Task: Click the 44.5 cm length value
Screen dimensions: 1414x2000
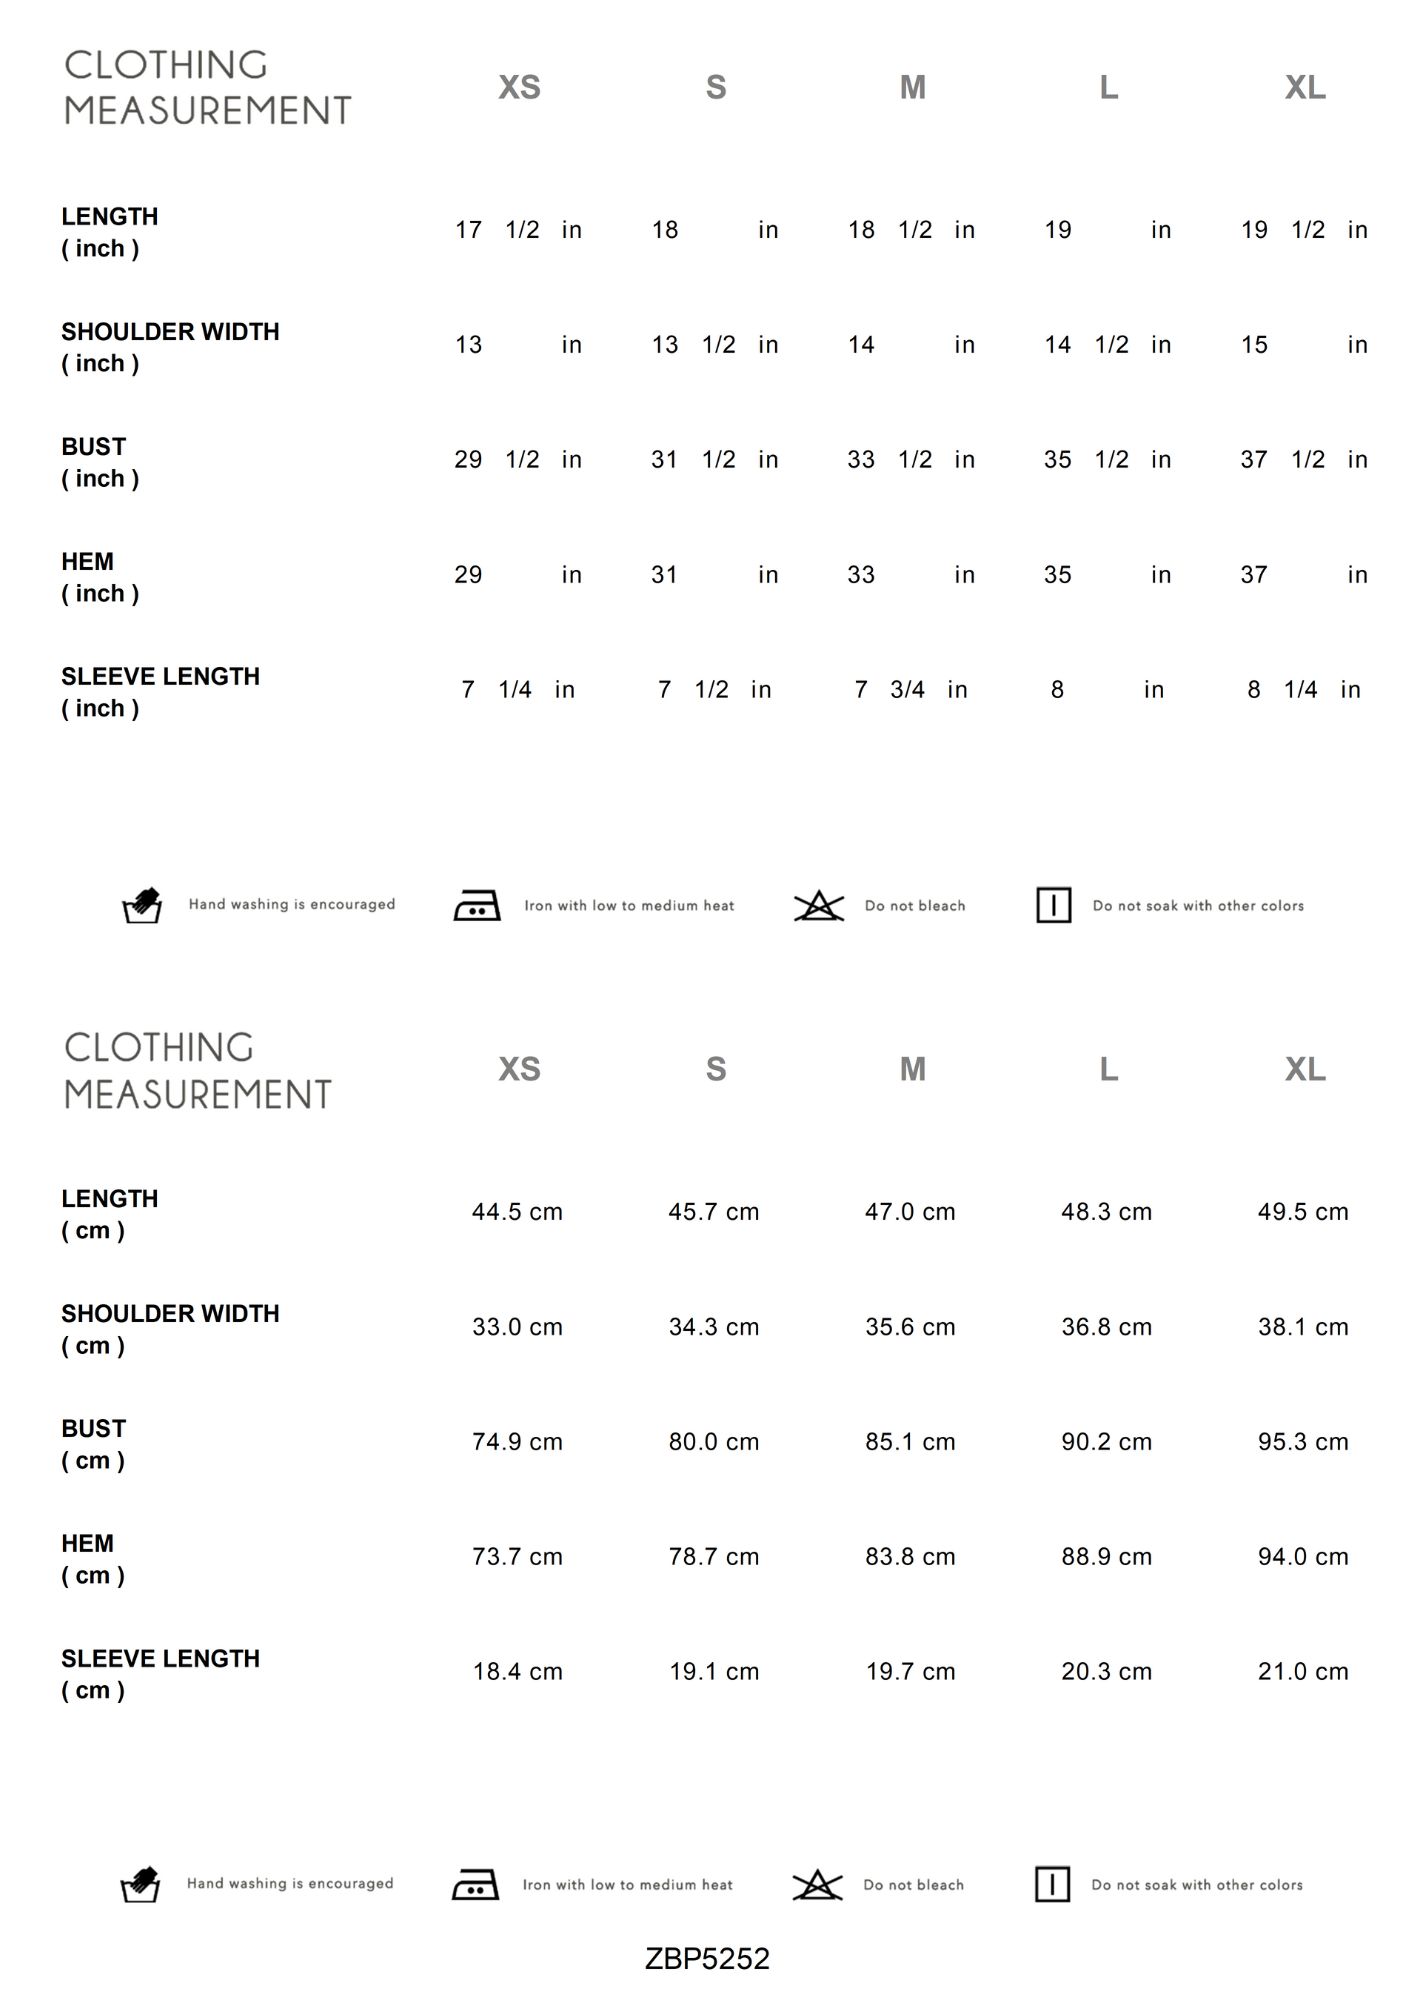Action: coord(517,1212)
